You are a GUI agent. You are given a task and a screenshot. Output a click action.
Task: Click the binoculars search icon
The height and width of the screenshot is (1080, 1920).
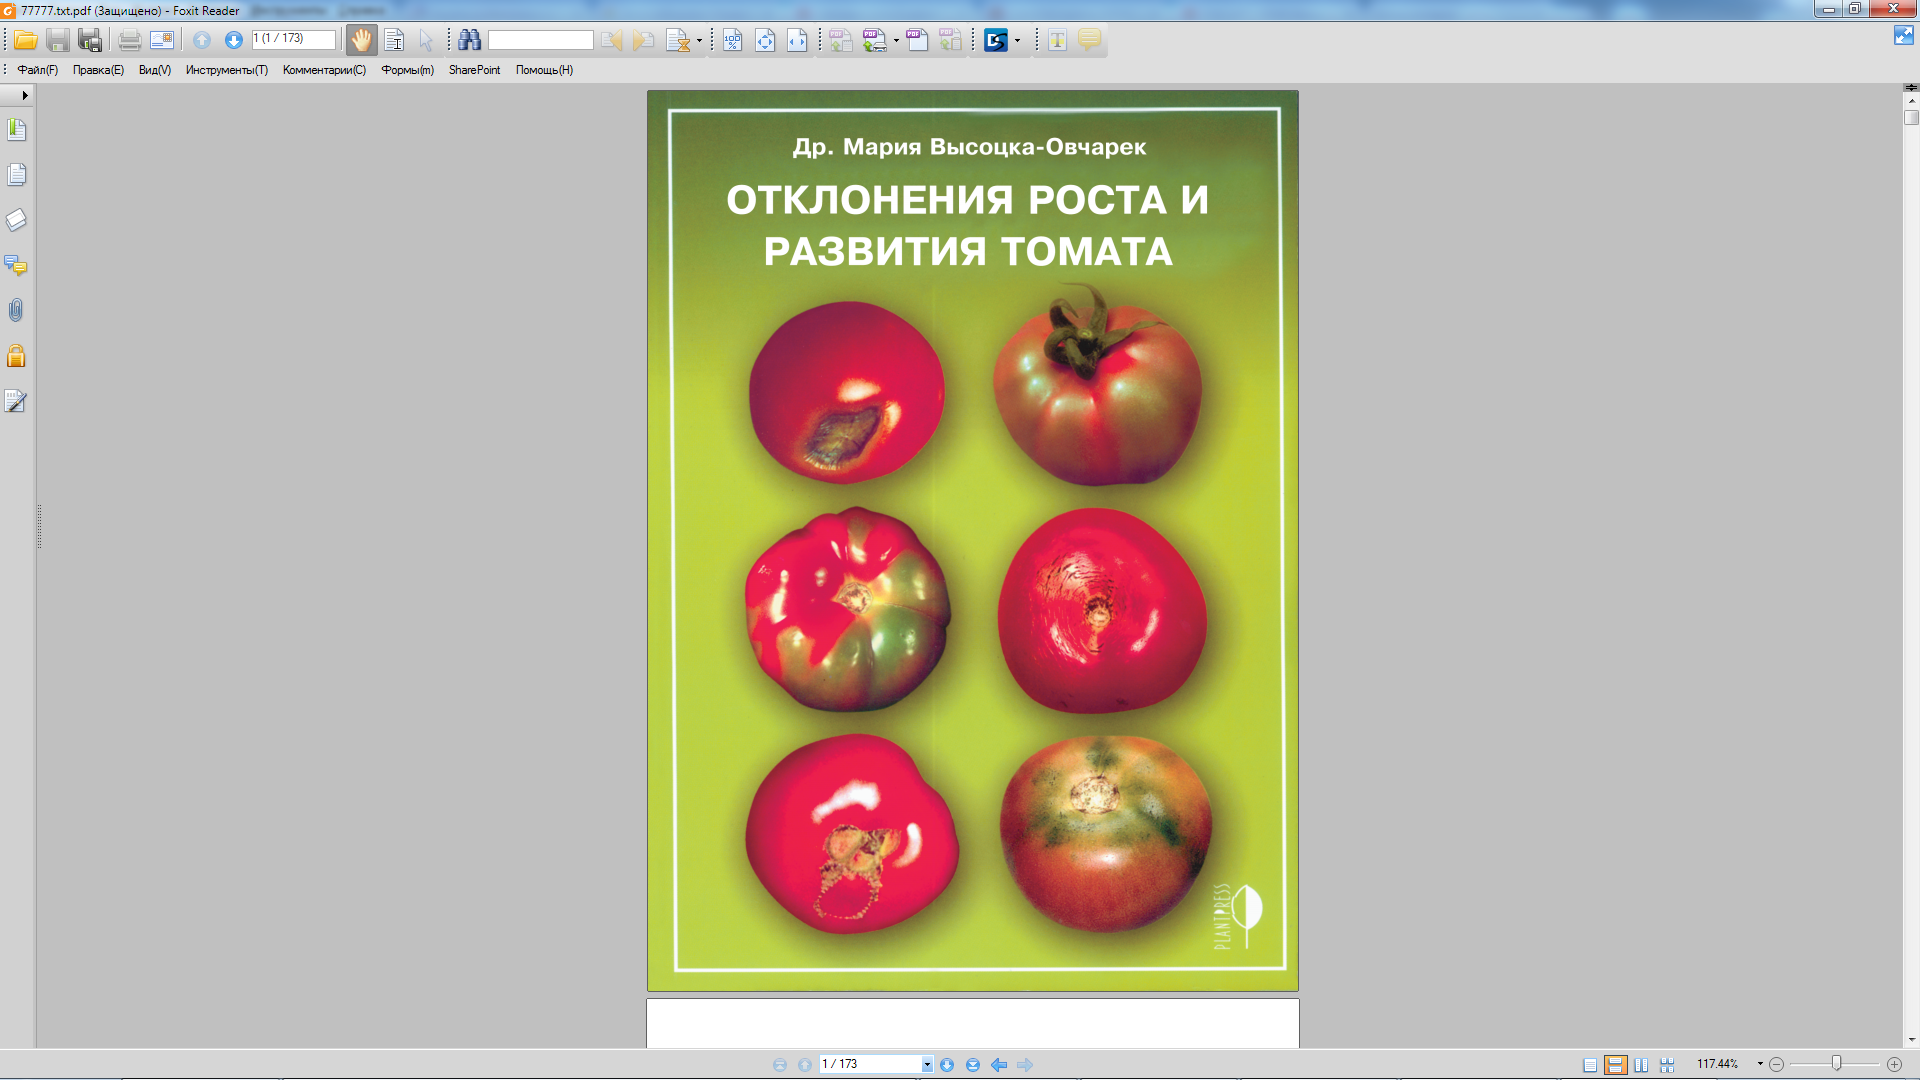pos(470,40)
